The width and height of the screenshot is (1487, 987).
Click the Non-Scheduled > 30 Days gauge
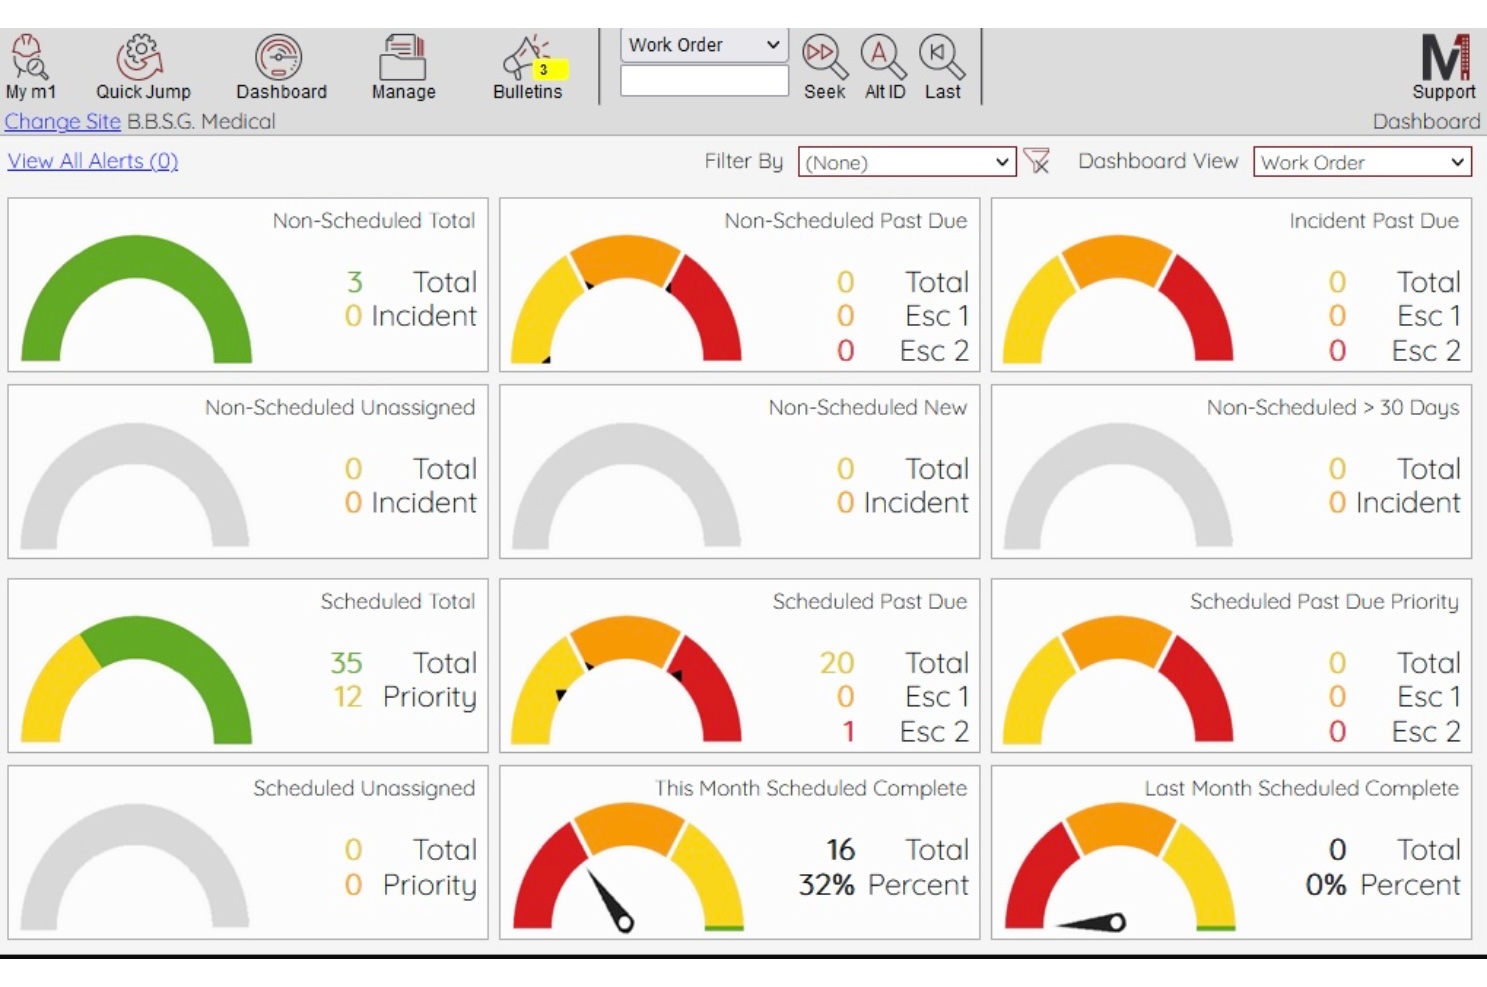pyautogui.click(x=1119, y=485)
